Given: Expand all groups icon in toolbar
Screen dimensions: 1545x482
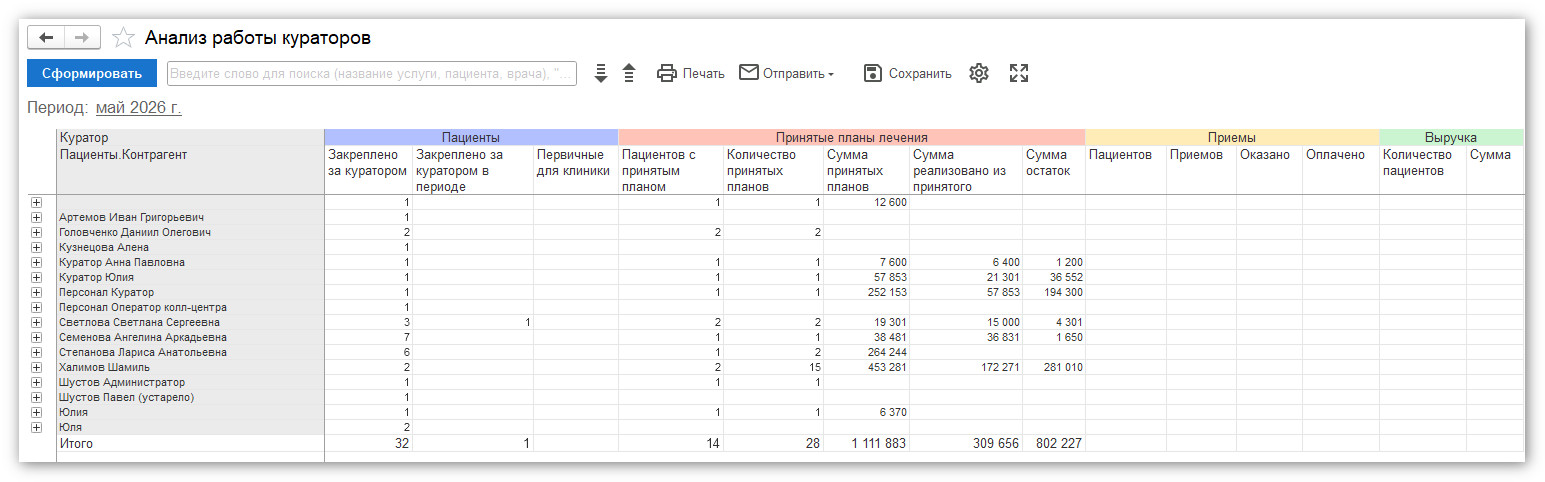Looking at the screenshot, I should 600,73.
